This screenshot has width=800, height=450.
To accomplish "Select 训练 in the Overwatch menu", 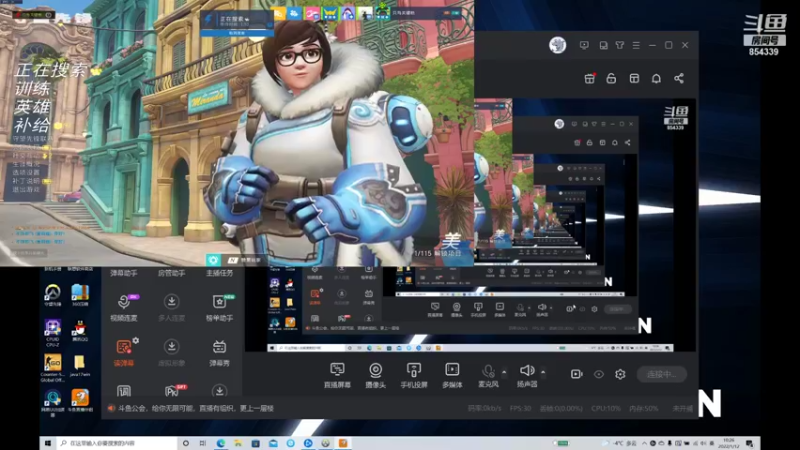I will coord(32,88).
